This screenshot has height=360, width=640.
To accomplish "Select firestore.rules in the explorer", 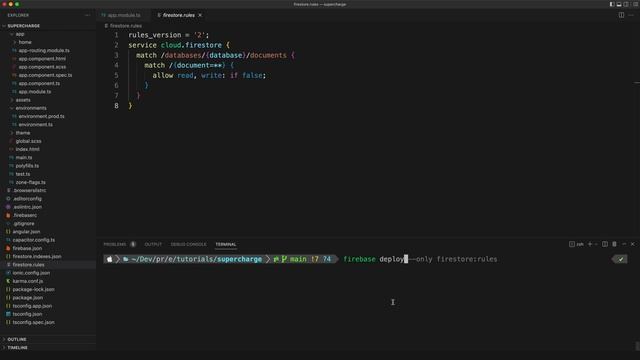I will point(28,264).
